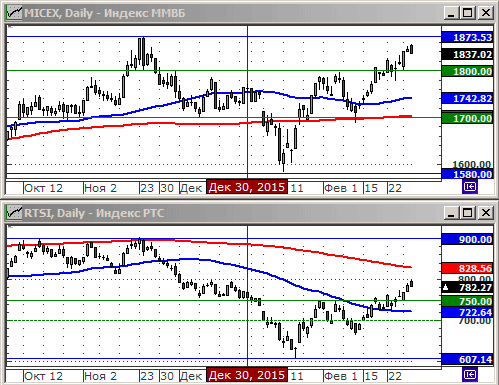This screenshot has height=385, width=499.
Task: Click the MICEX chart window icon
Action: (x=14, y=13)
